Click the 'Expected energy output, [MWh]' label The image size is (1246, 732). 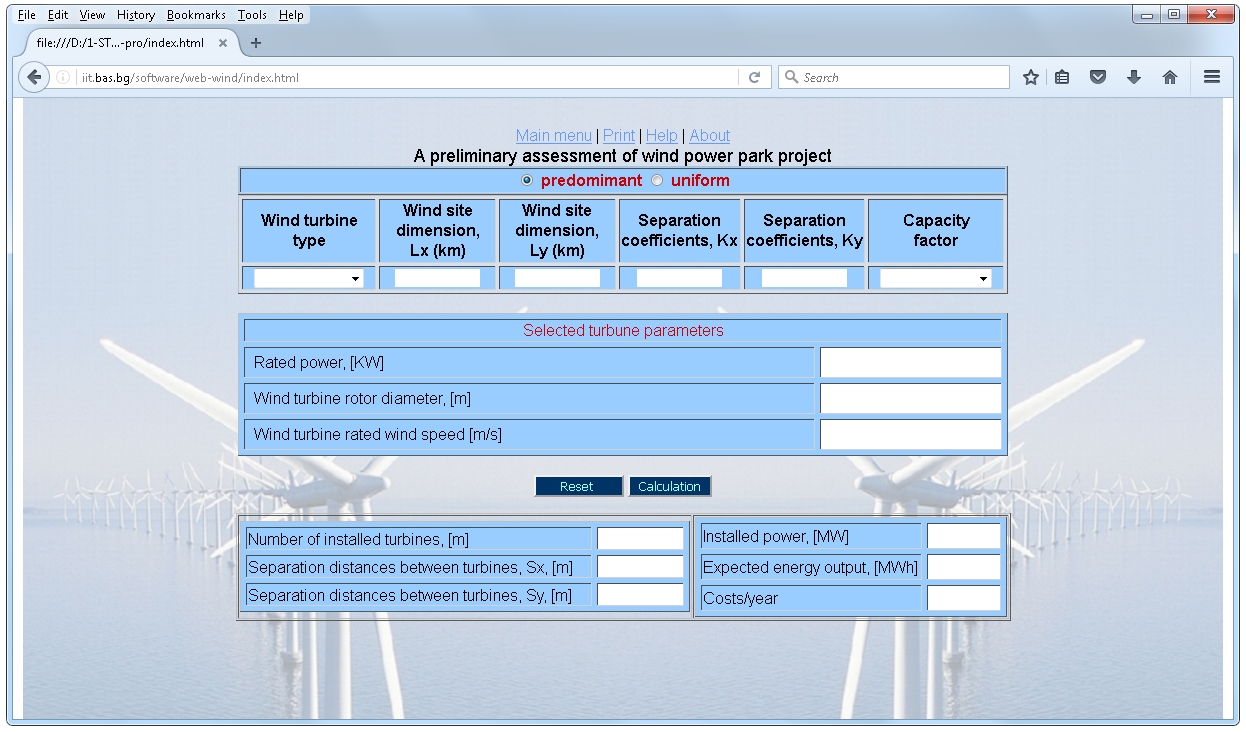tap(811, 568)
